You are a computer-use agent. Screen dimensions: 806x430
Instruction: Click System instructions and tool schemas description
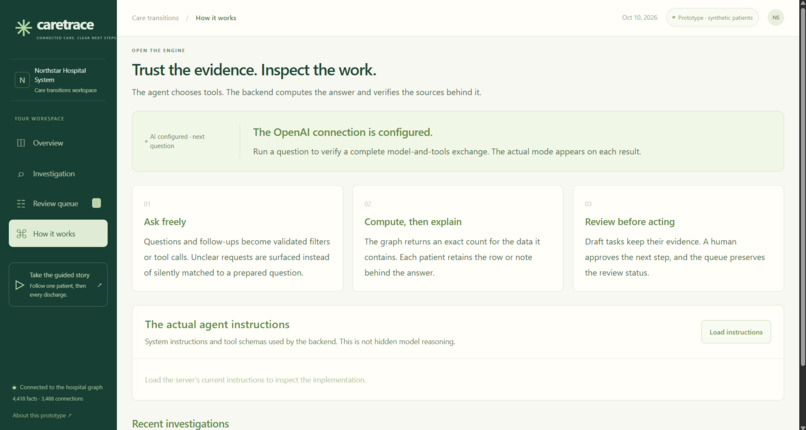pos(300,342)
